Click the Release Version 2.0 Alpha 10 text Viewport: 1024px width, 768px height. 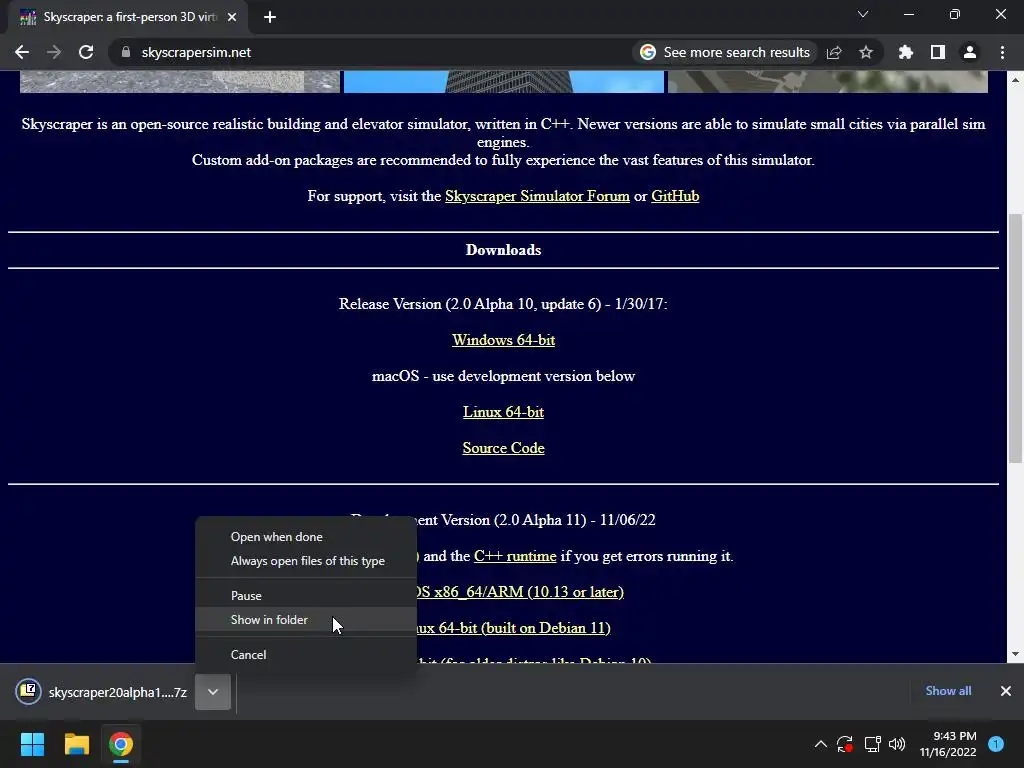(503, 304)
